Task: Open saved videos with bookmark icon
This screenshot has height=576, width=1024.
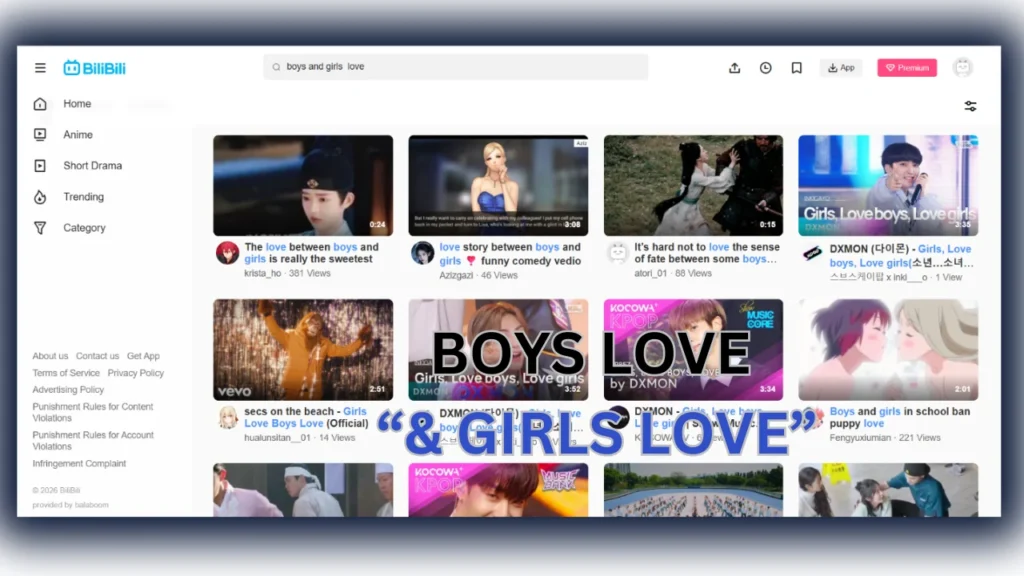Action: coord(796,67)
